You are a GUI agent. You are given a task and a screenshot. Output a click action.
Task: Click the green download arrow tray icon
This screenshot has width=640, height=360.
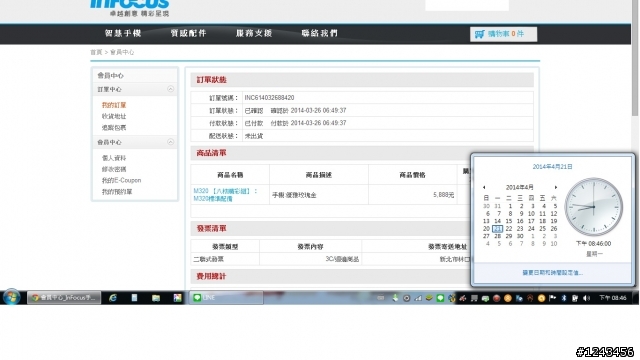395,298
